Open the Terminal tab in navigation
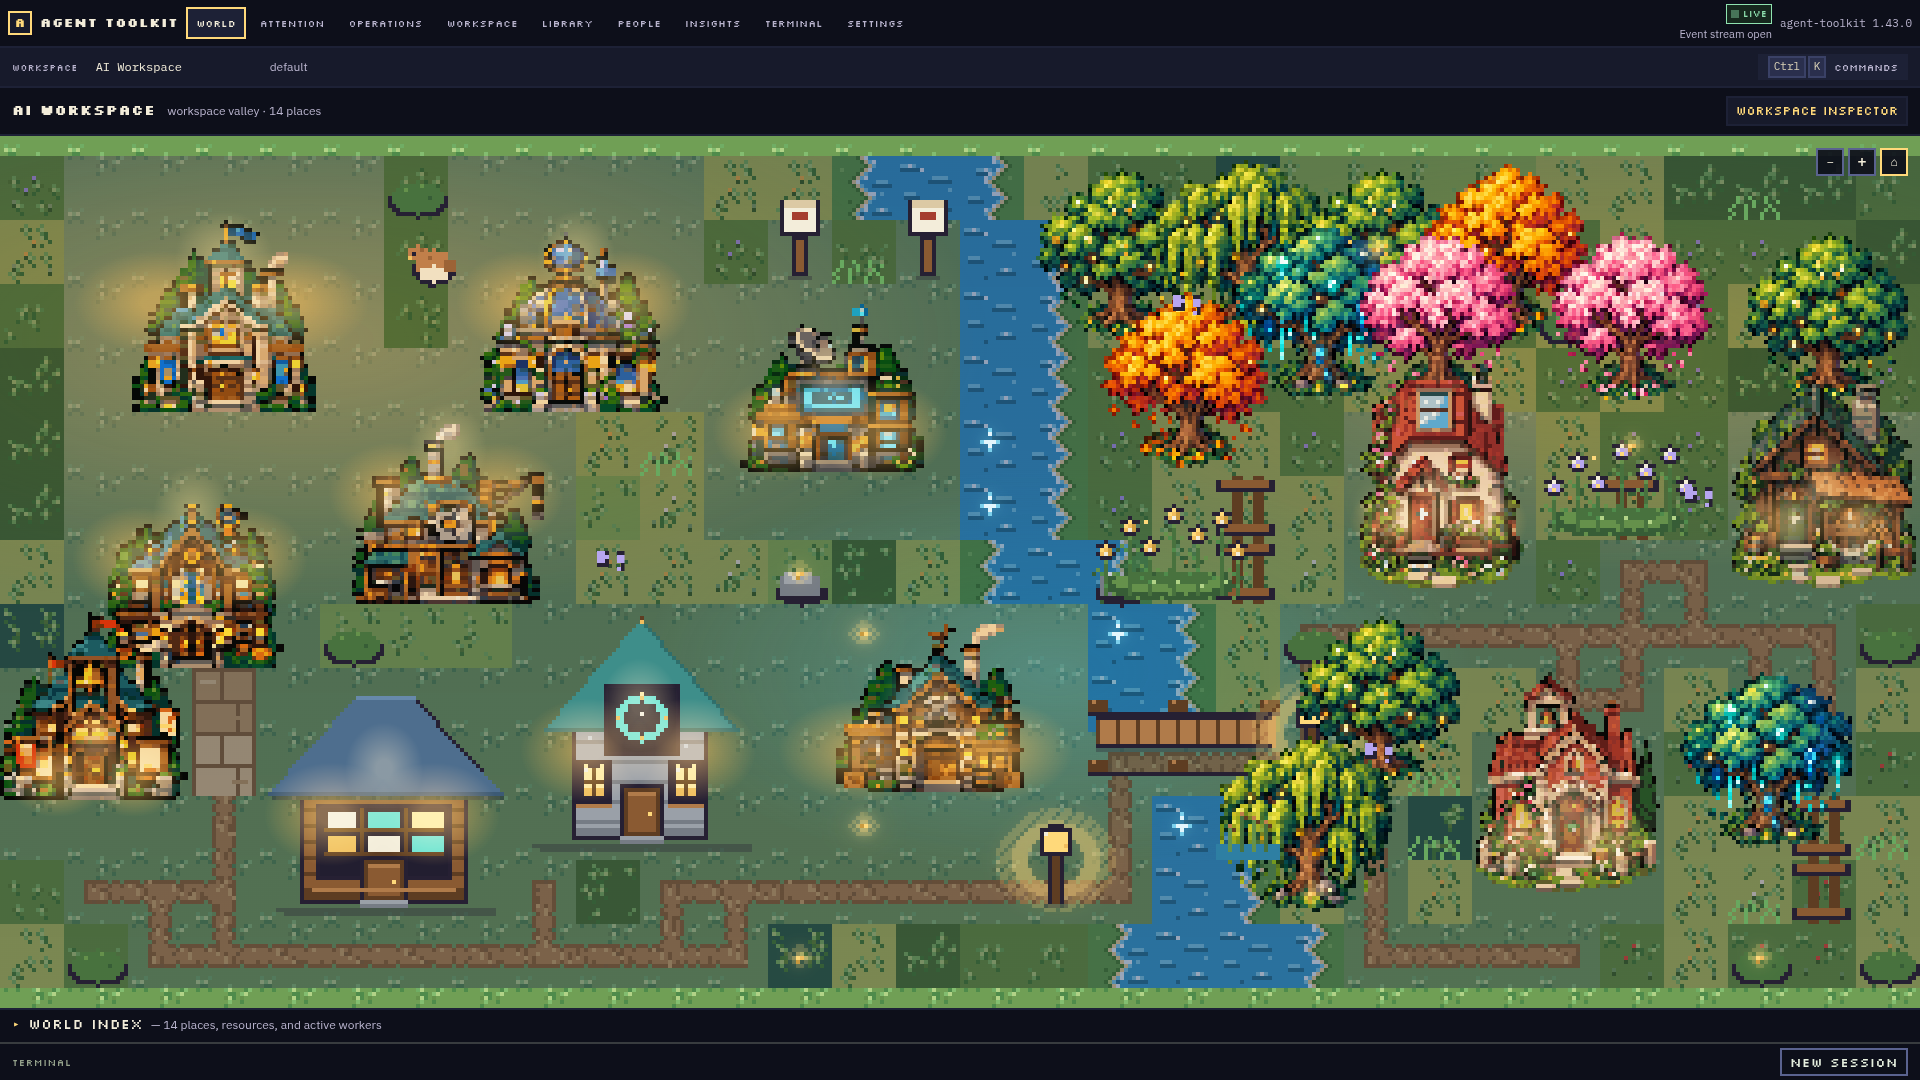This screenshot has height=1080, width=1920. (793, 23)
